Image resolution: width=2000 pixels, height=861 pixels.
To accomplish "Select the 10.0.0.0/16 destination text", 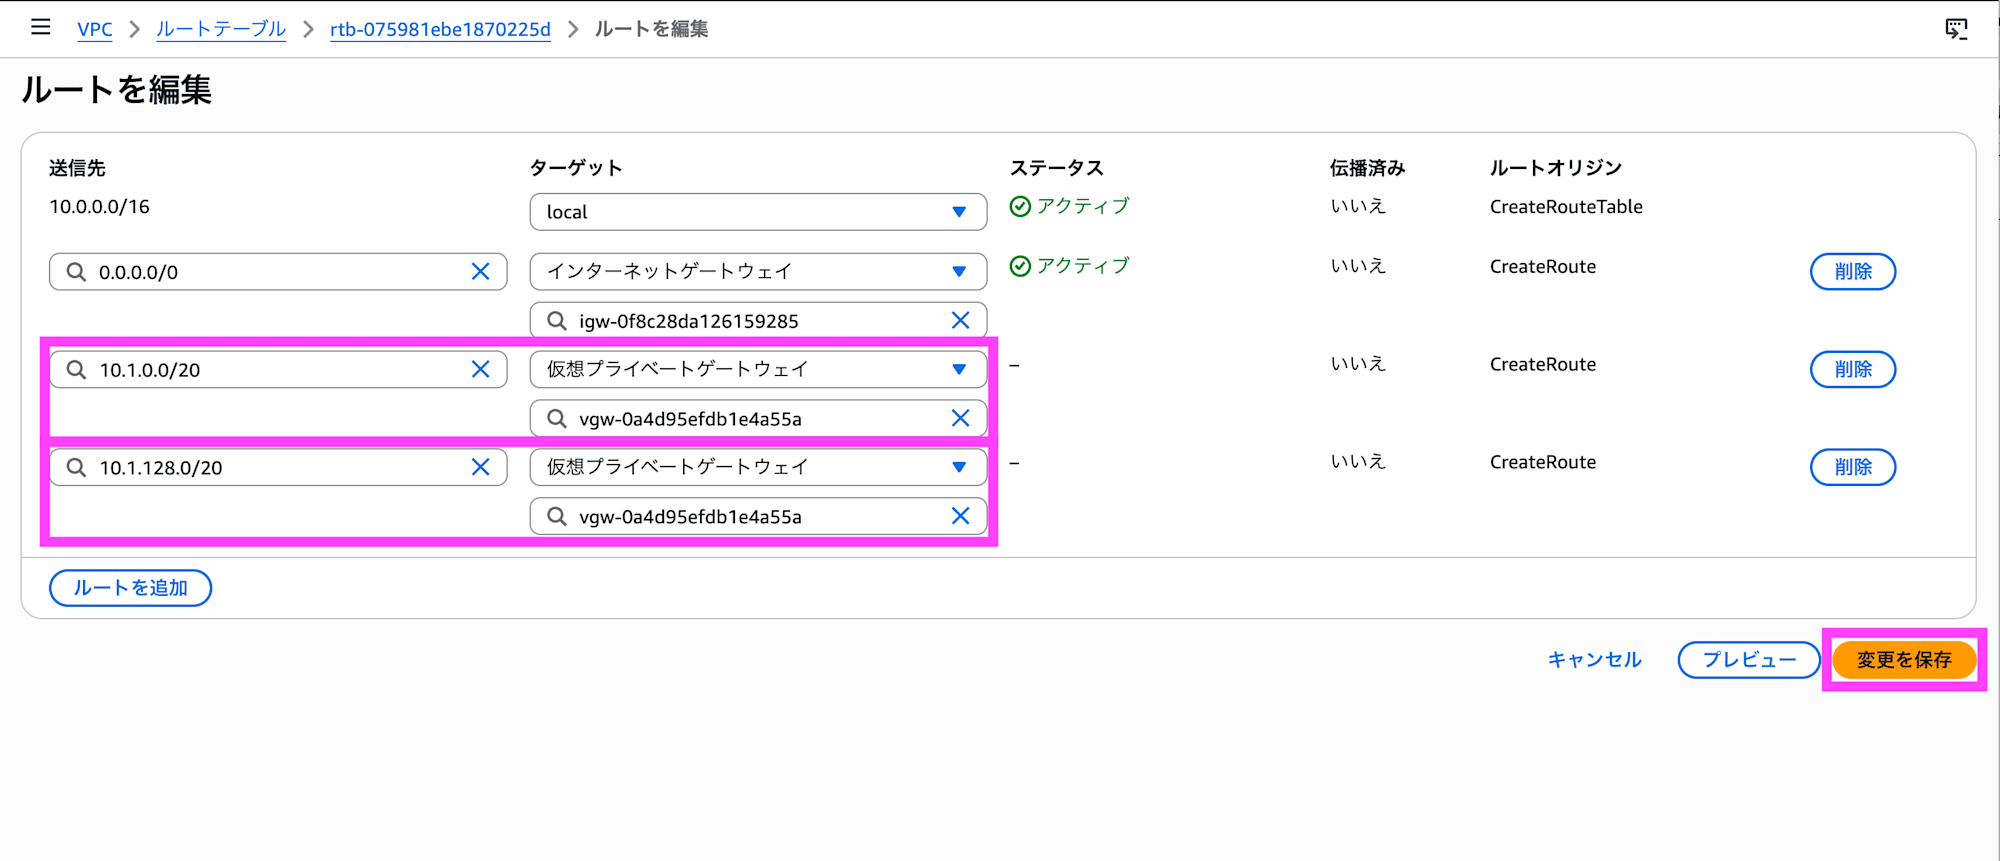I will (x=99, y=207).
